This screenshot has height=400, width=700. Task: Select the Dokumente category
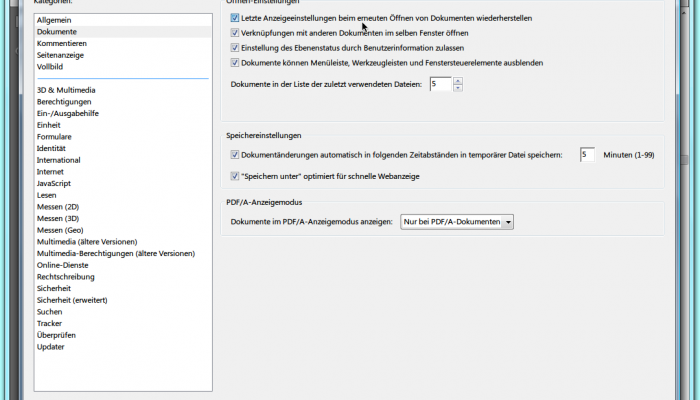tap(57, 32)
